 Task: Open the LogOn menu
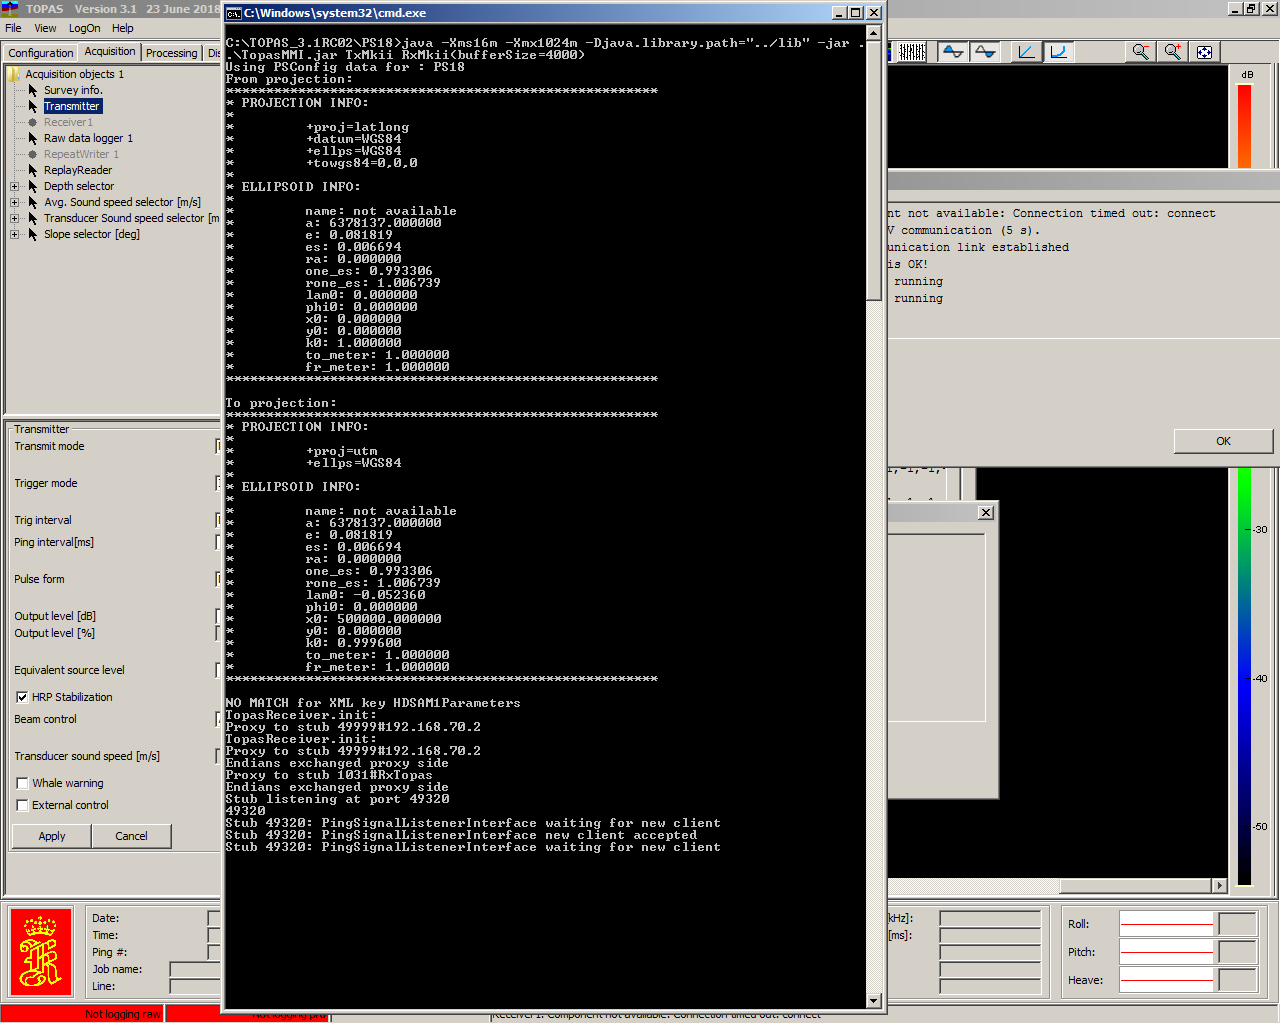tap(84, 28)
